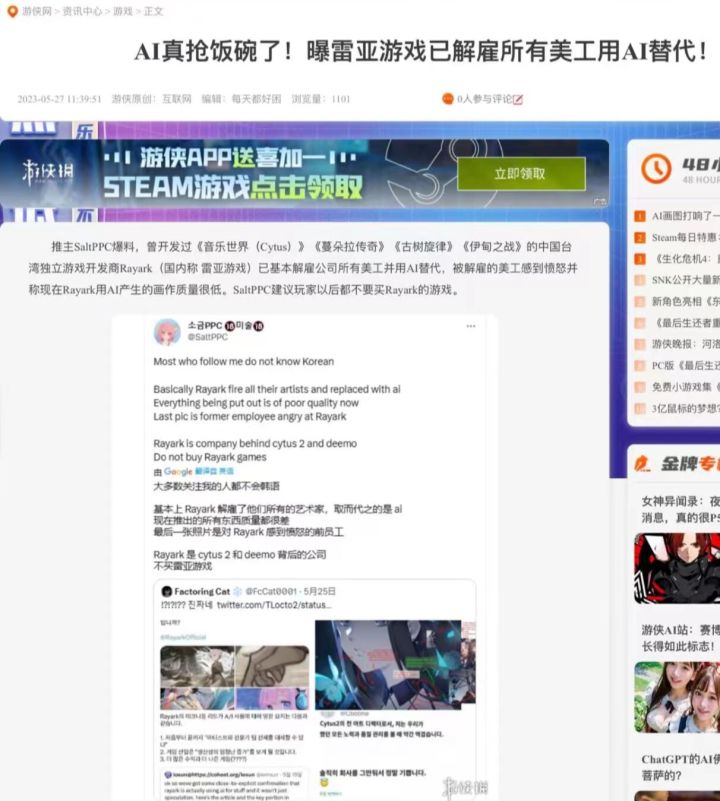Click the banner corner ad close icon
Image resolution: width=720 pixels, height=801 pixels.
pos(600,202)
